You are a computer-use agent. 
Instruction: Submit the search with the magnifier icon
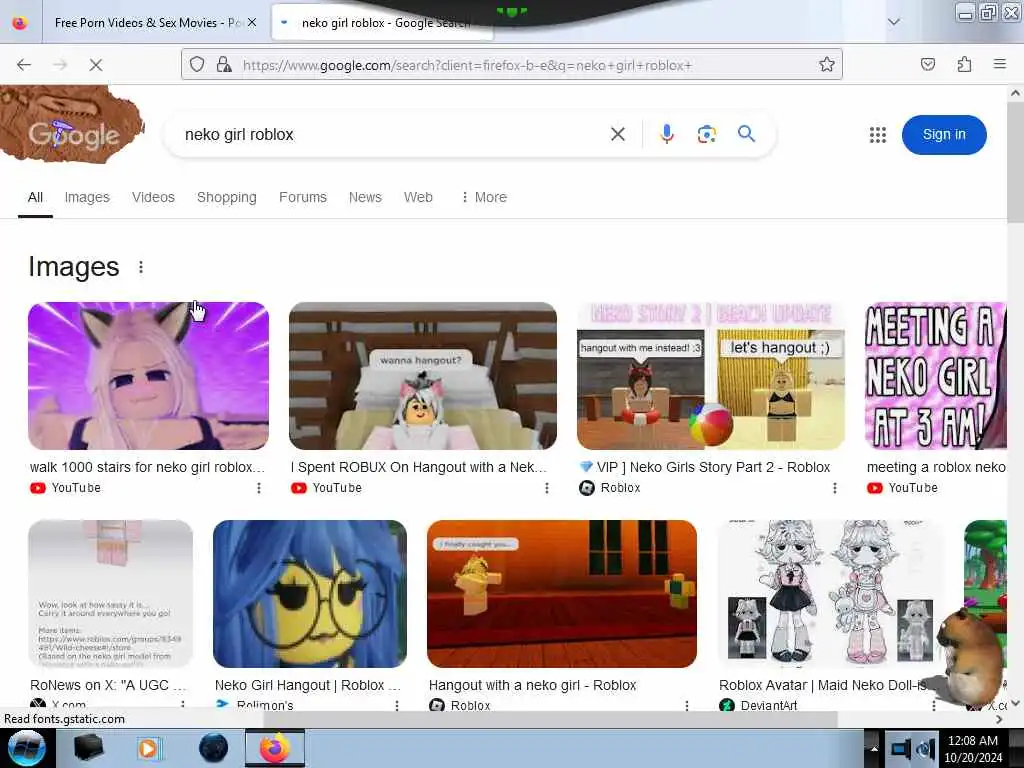click(x=746, y=135)
